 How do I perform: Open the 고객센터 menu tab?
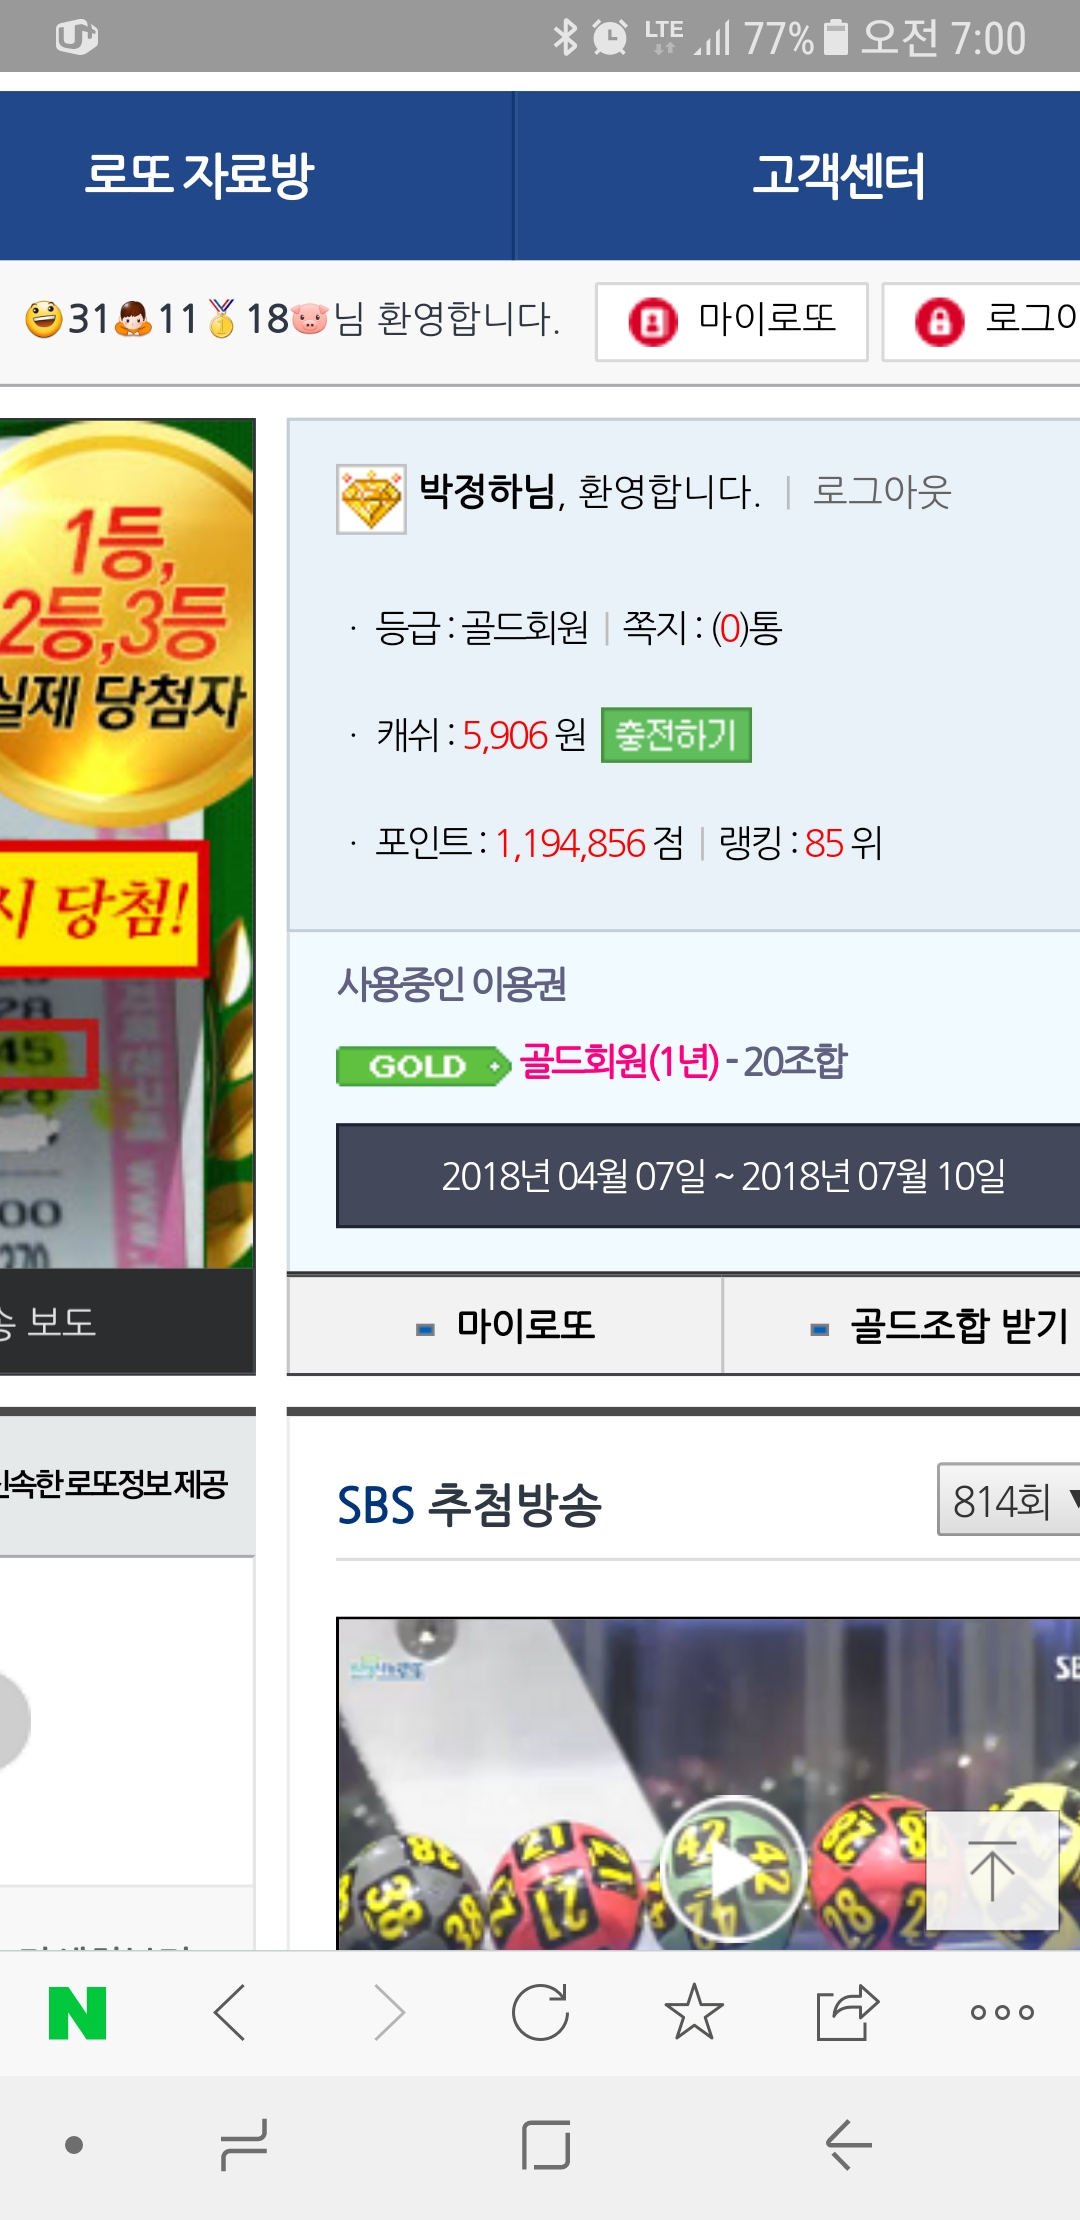point(838,175)
